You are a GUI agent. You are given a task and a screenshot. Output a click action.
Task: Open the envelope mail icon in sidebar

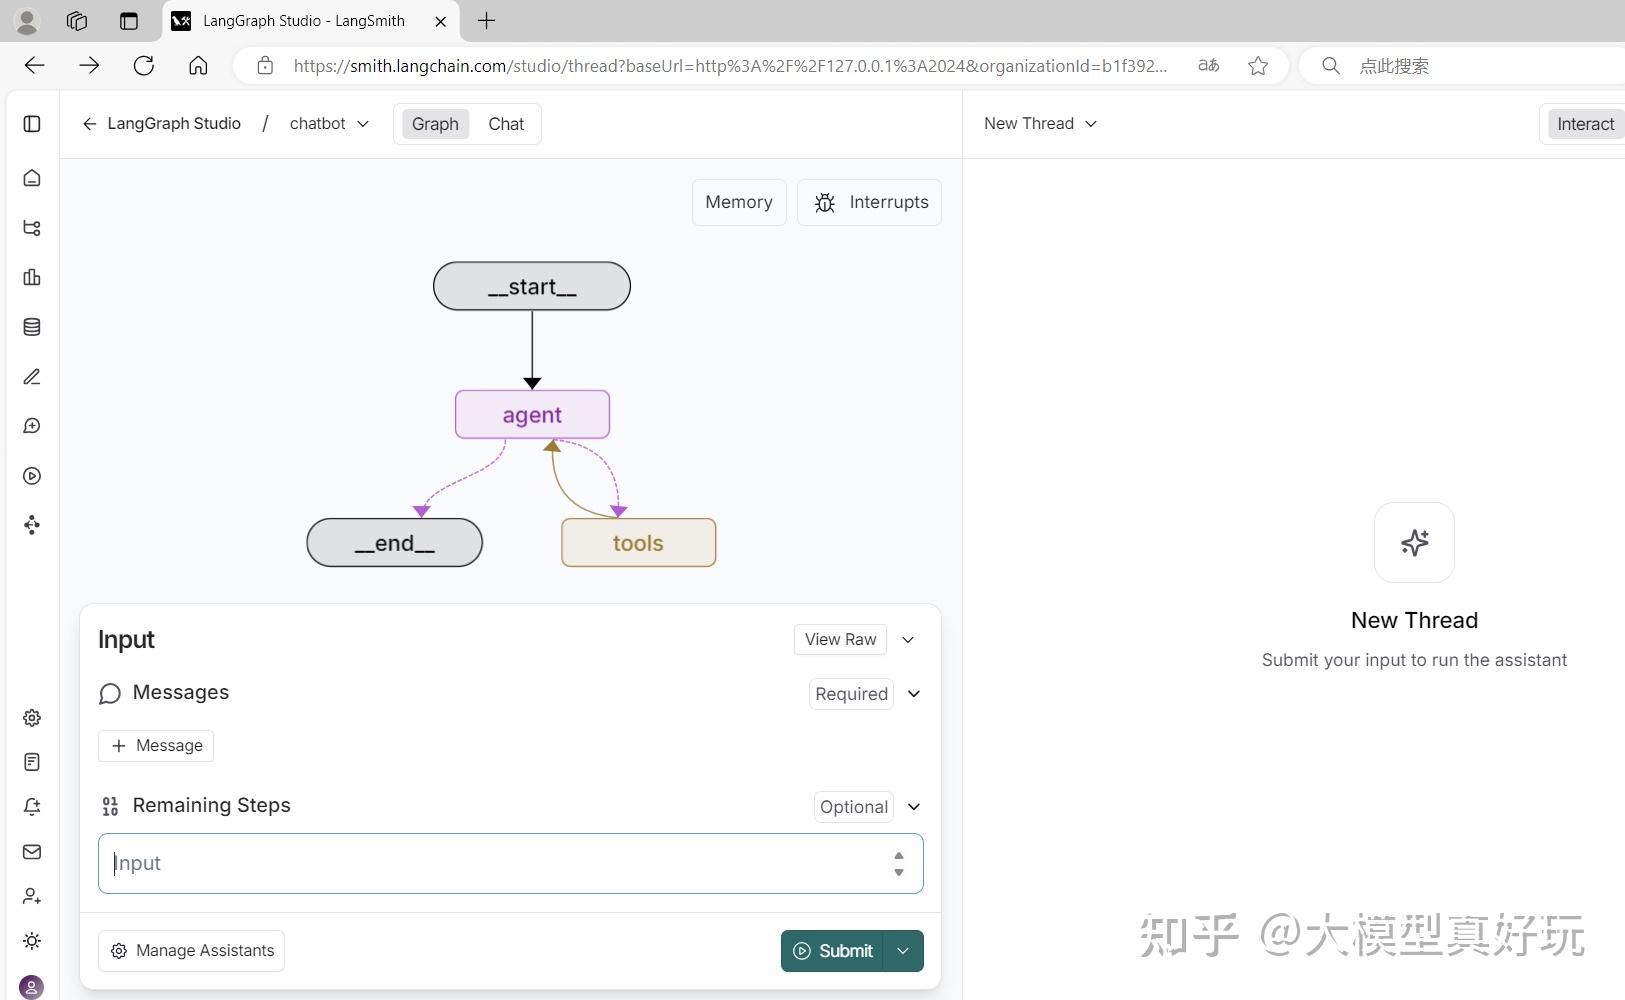tap(32, 852)
